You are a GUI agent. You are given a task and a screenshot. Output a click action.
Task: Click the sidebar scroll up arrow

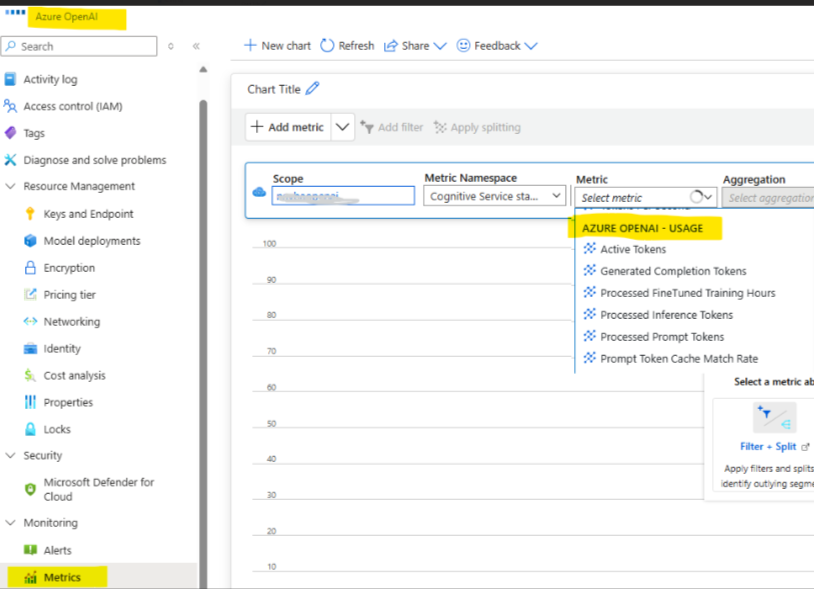[x=204, y=70]
